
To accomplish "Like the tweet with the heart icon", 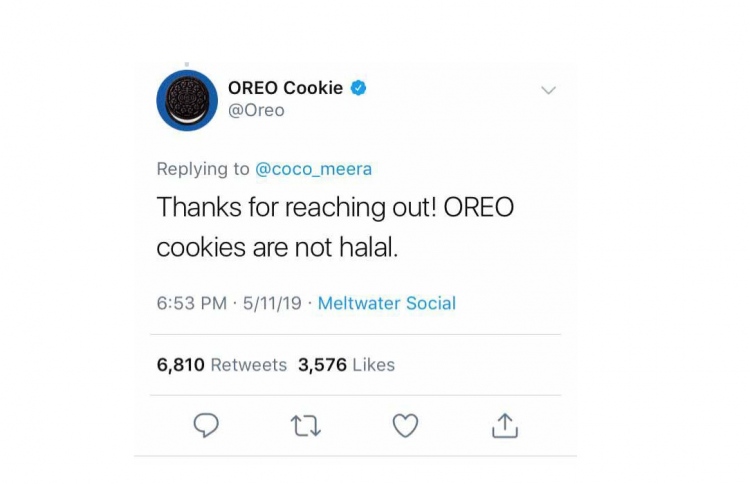I will coord(405,425).
